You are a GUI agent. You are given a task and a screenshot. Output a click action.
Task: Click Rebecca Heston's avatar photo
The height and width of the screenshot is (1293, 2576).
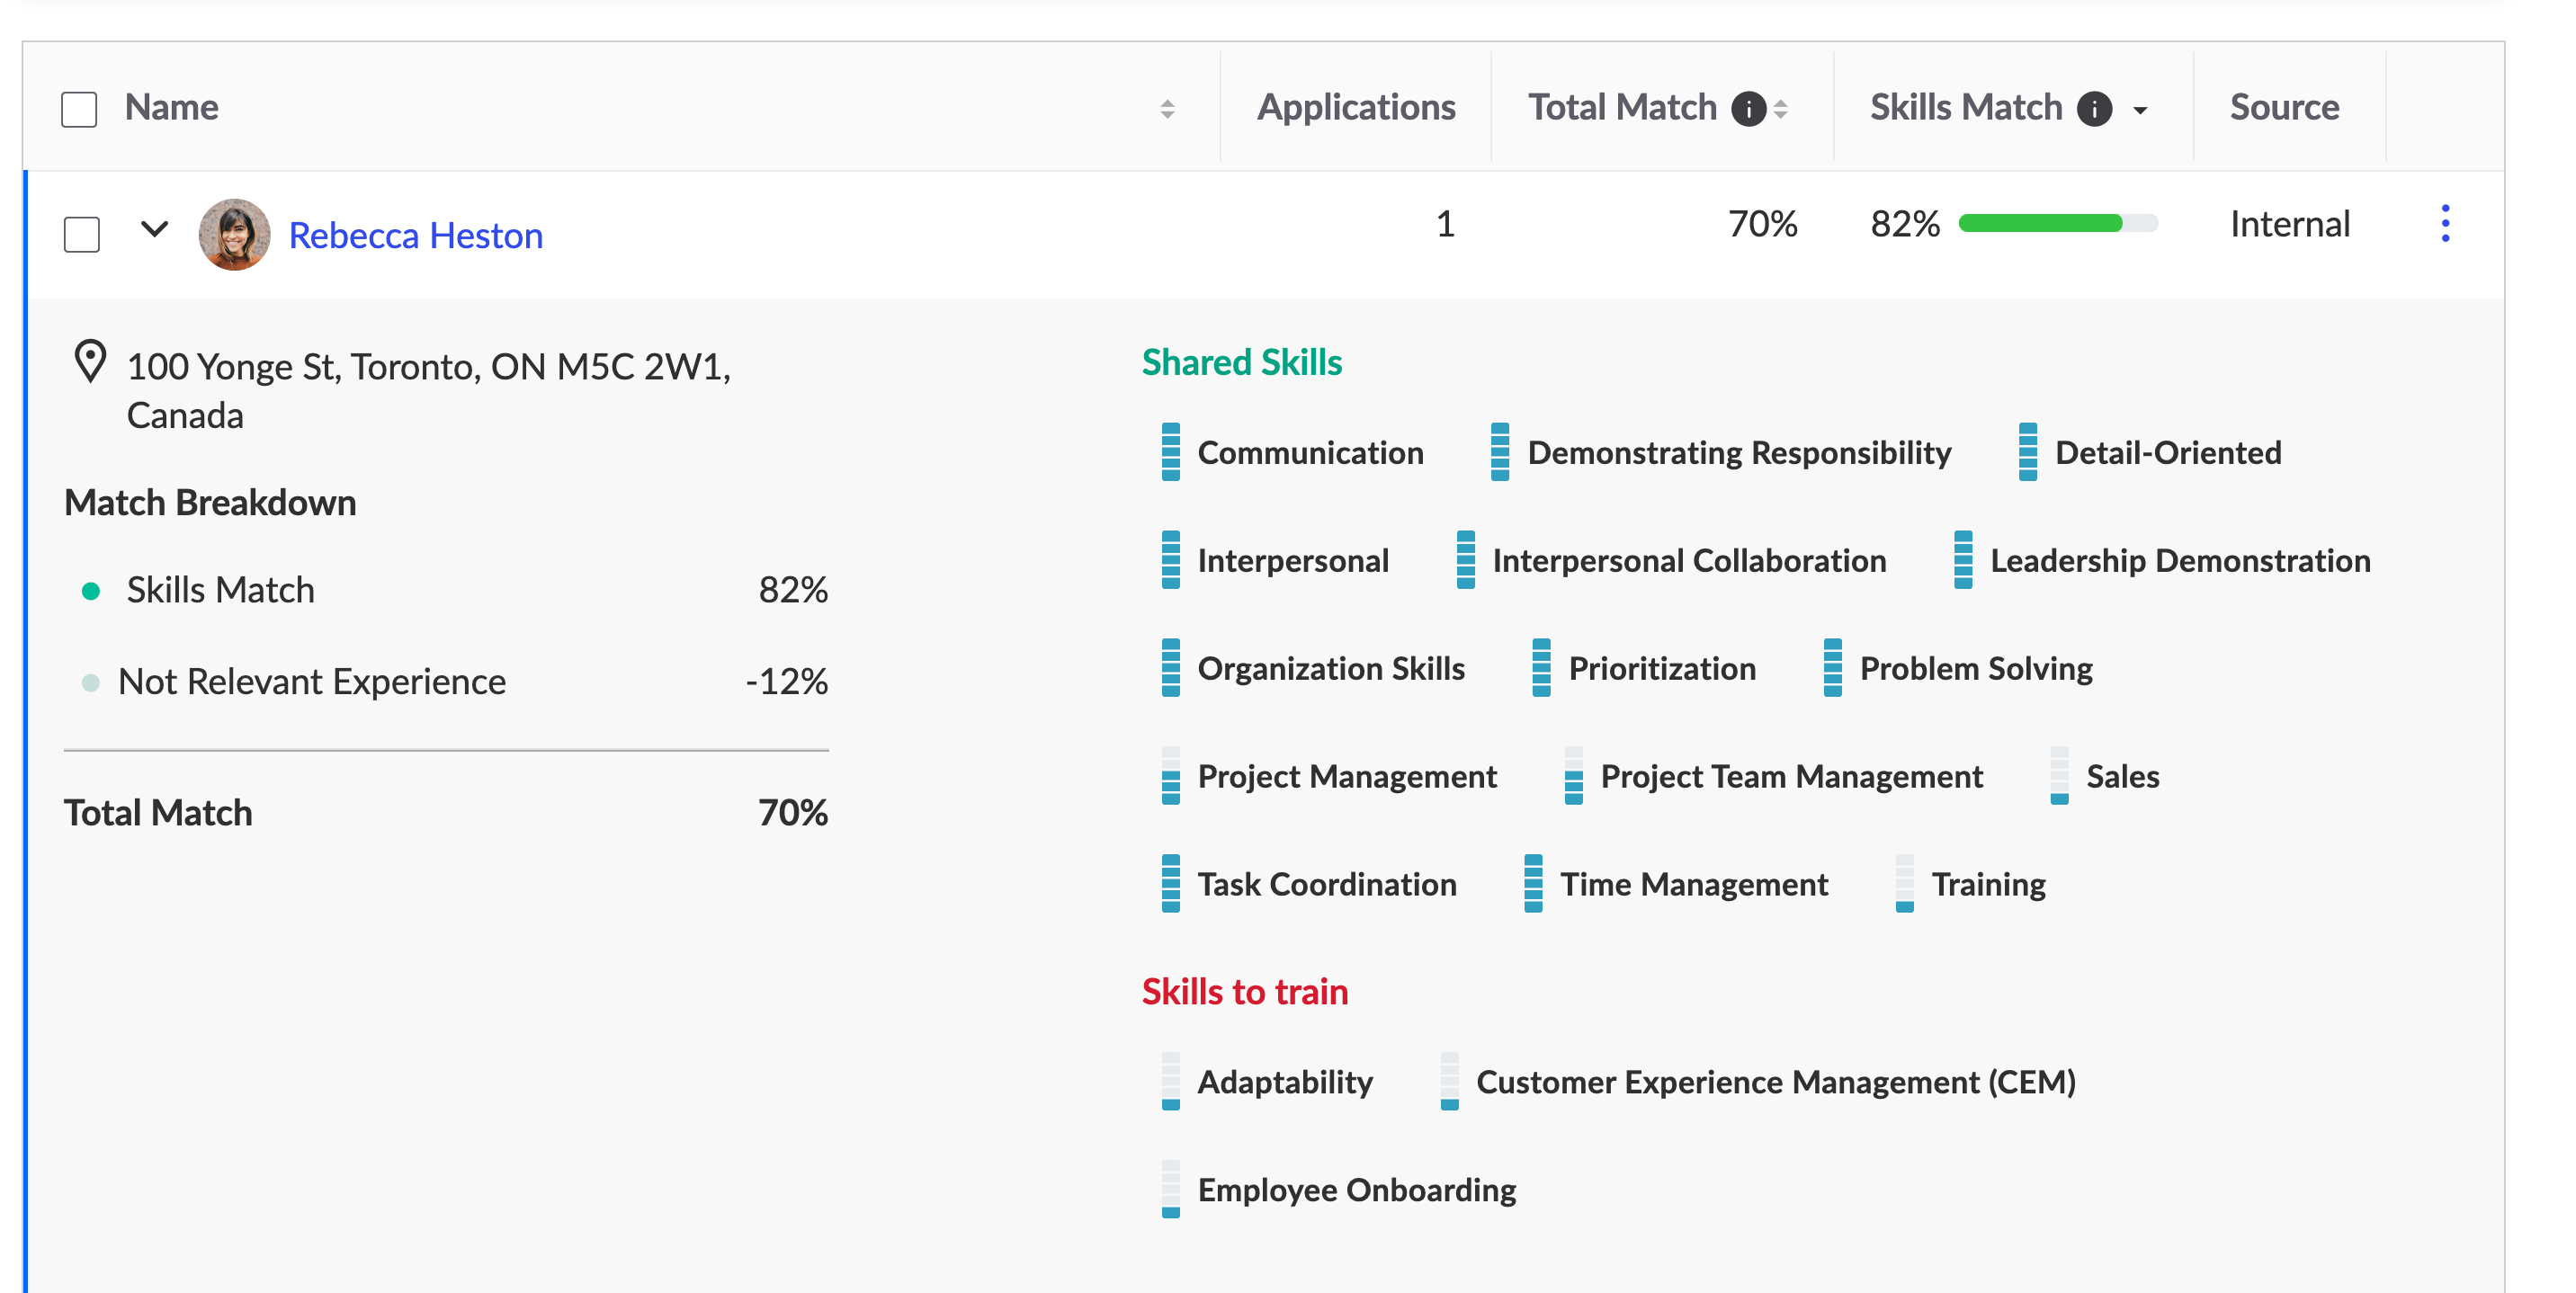(234, 234)
